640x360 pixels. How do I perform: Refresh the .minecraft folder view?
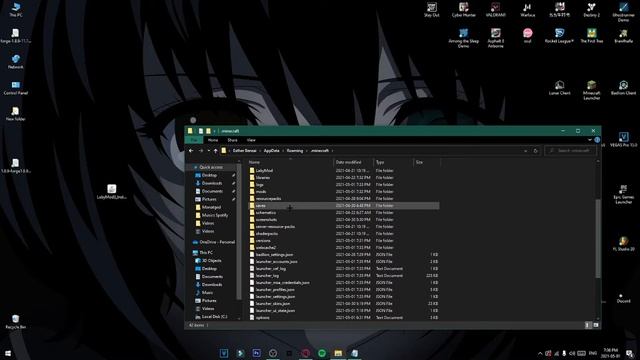pyautogui.click(x=536, y=151)
